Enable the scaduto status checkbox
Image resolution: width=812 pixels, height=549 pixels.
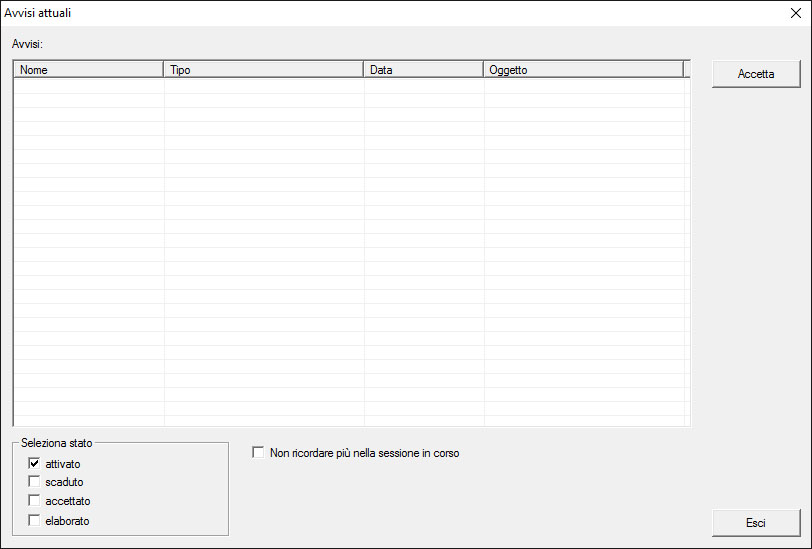[x=34, y=482]
